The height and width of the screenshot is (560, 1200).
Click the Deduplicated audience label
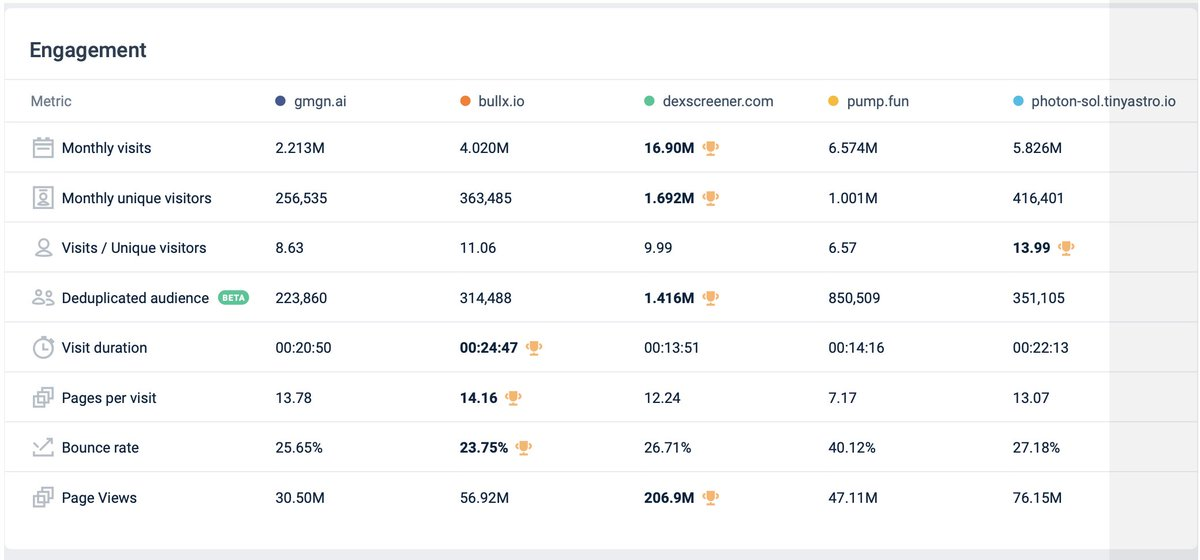[x=135, y=298]
